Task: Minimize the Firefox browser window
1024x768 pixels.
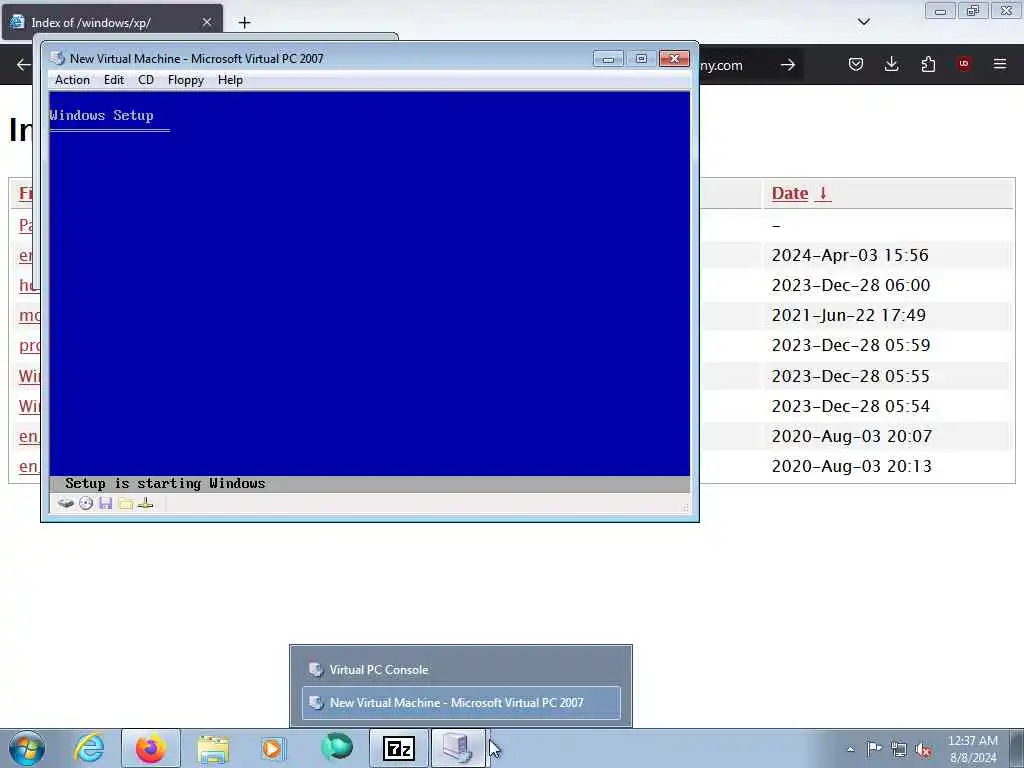Action: click(940, 11)
